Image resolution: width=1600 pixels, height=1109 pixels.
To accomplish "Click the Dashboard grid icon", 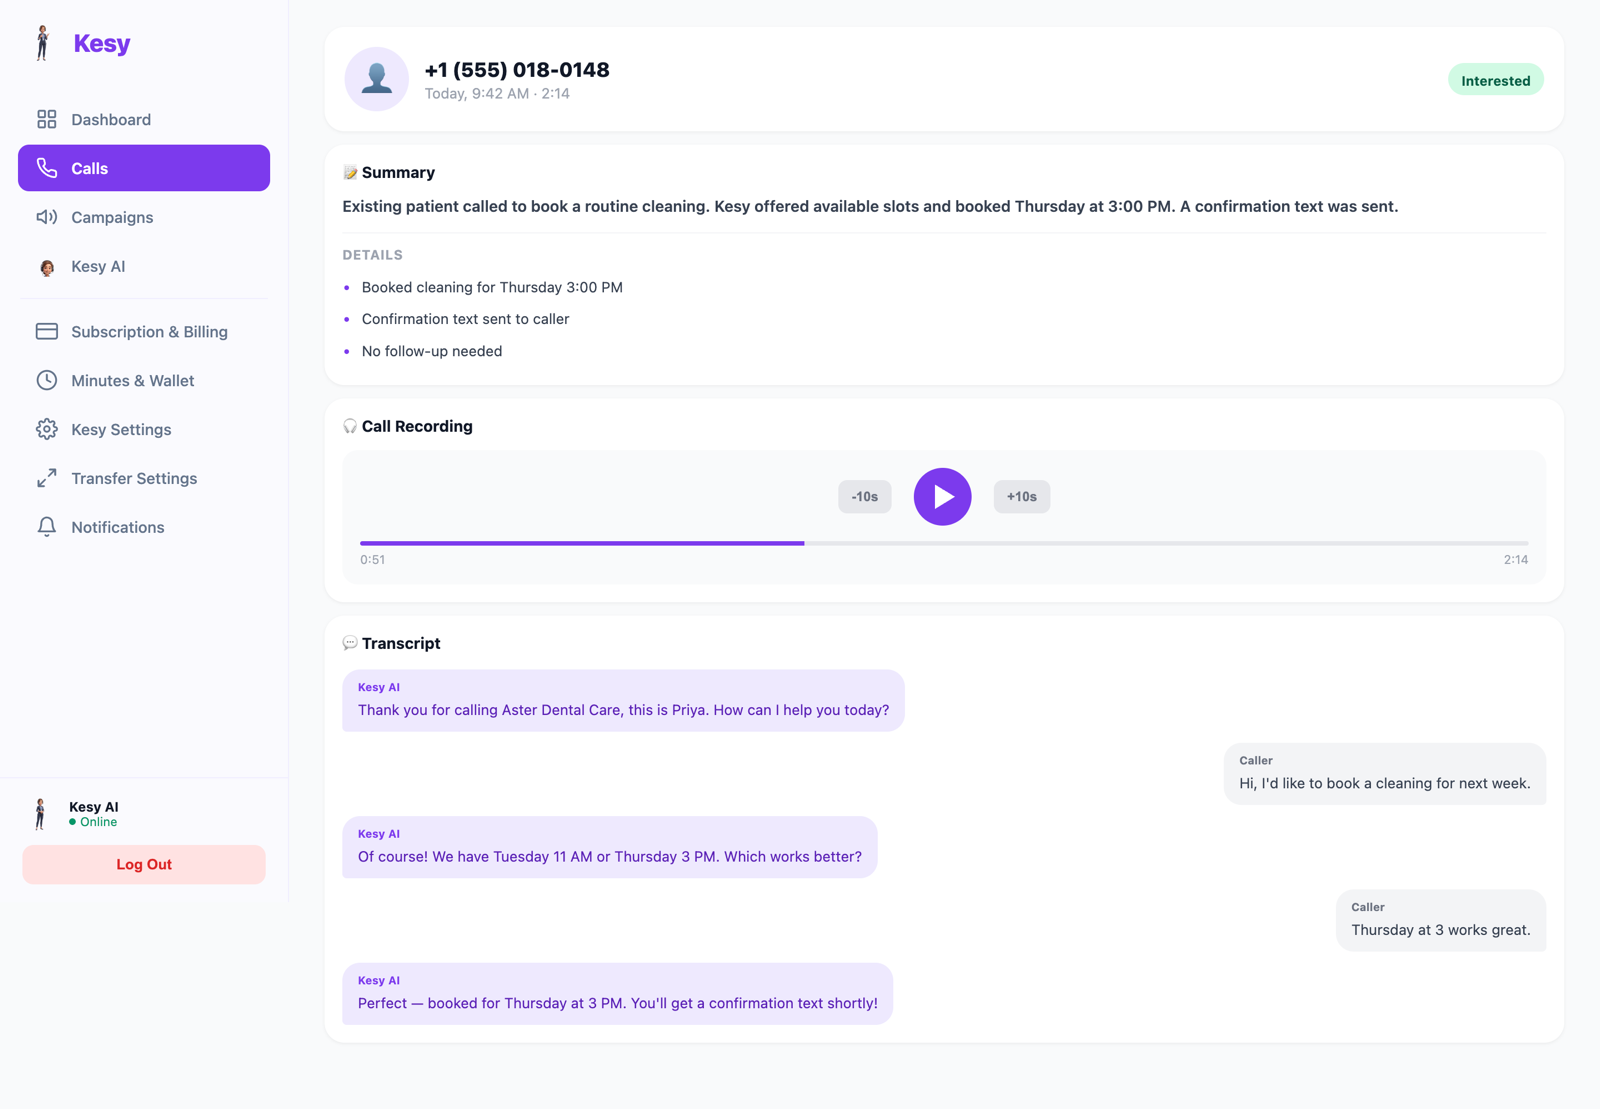I will pos(47,119).
